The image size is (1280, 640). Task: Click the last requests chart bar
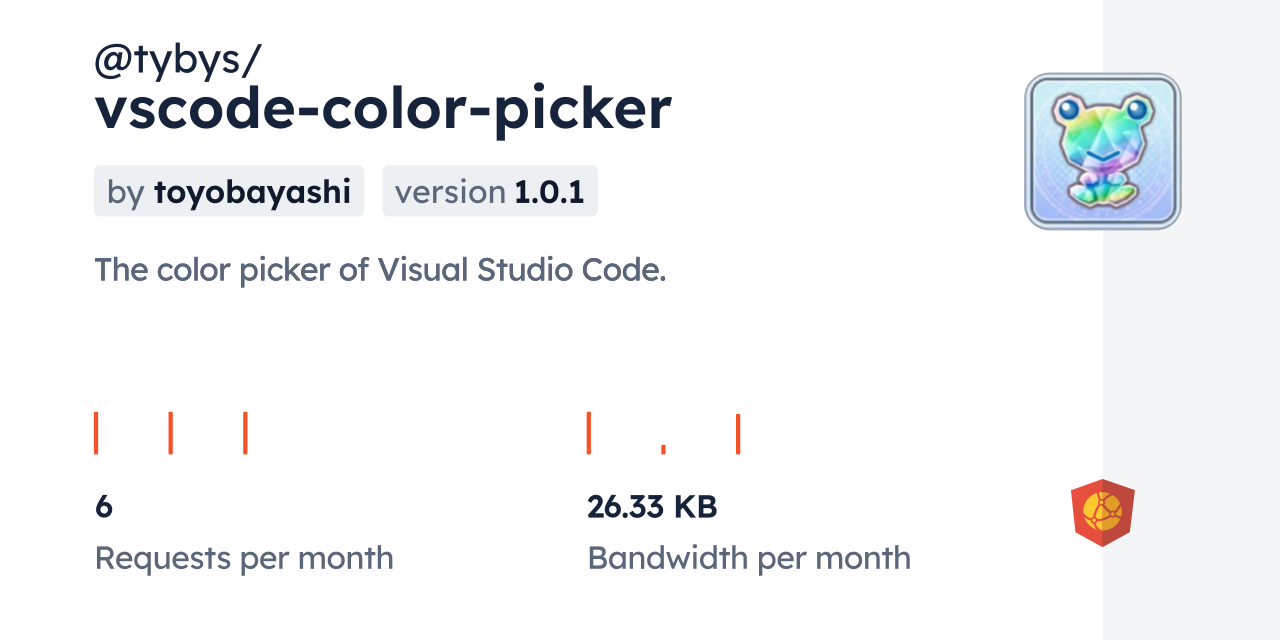tap(245, 433)
